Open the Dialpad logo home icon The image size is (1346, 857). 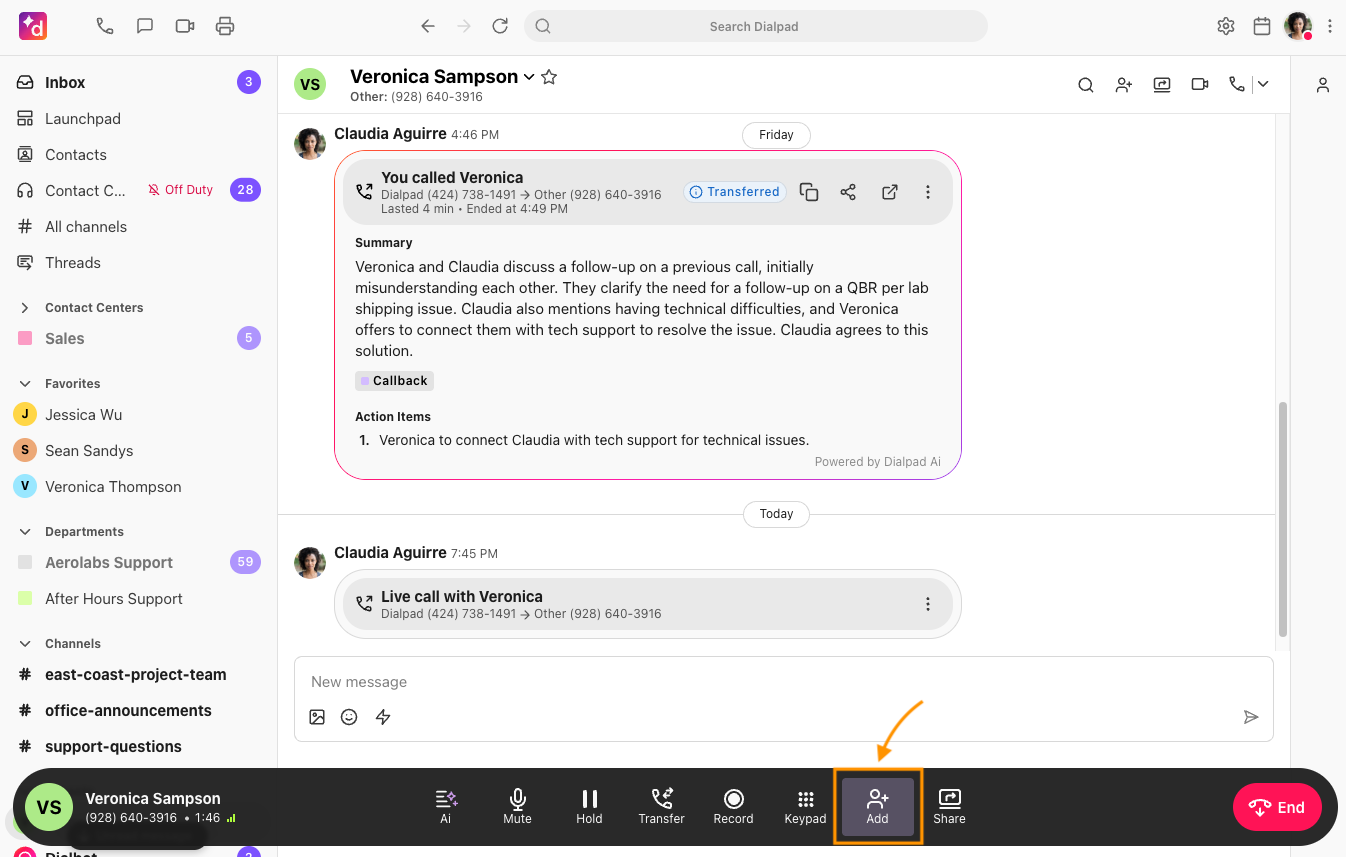33,26
